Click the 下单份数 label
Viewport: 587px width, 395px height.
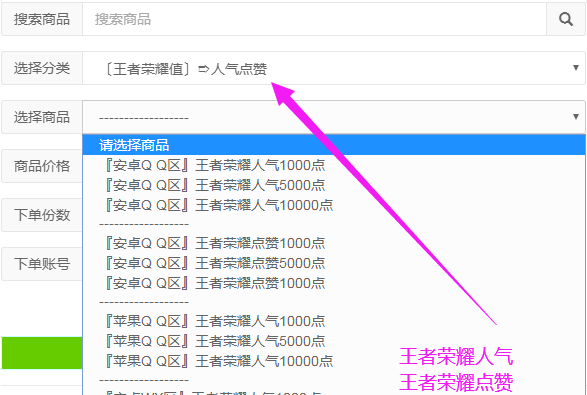pos(42,215)
